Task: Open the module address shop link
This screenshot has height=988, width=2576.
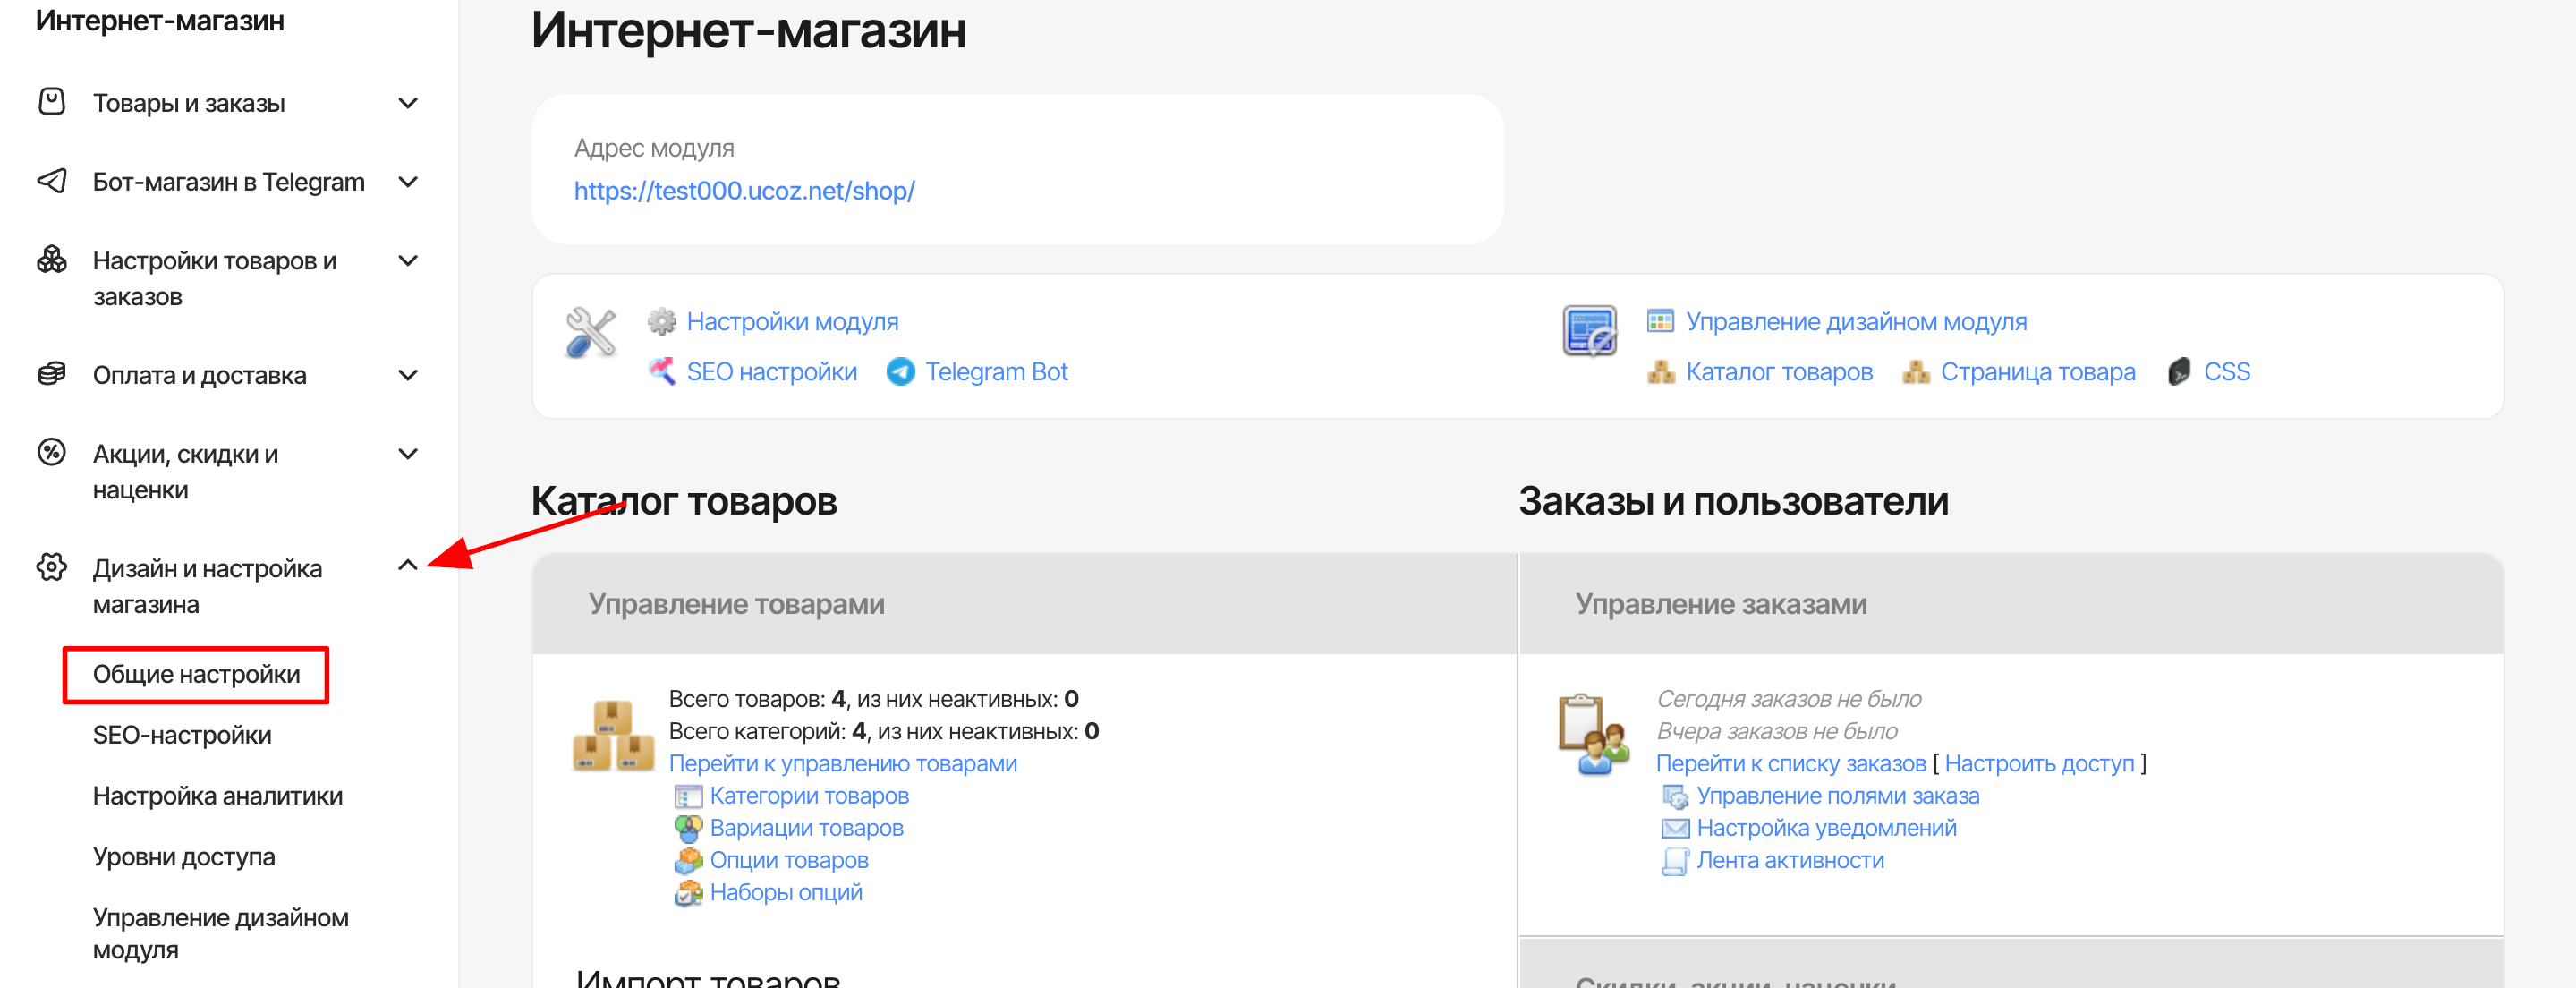Action: coord(744,191)
